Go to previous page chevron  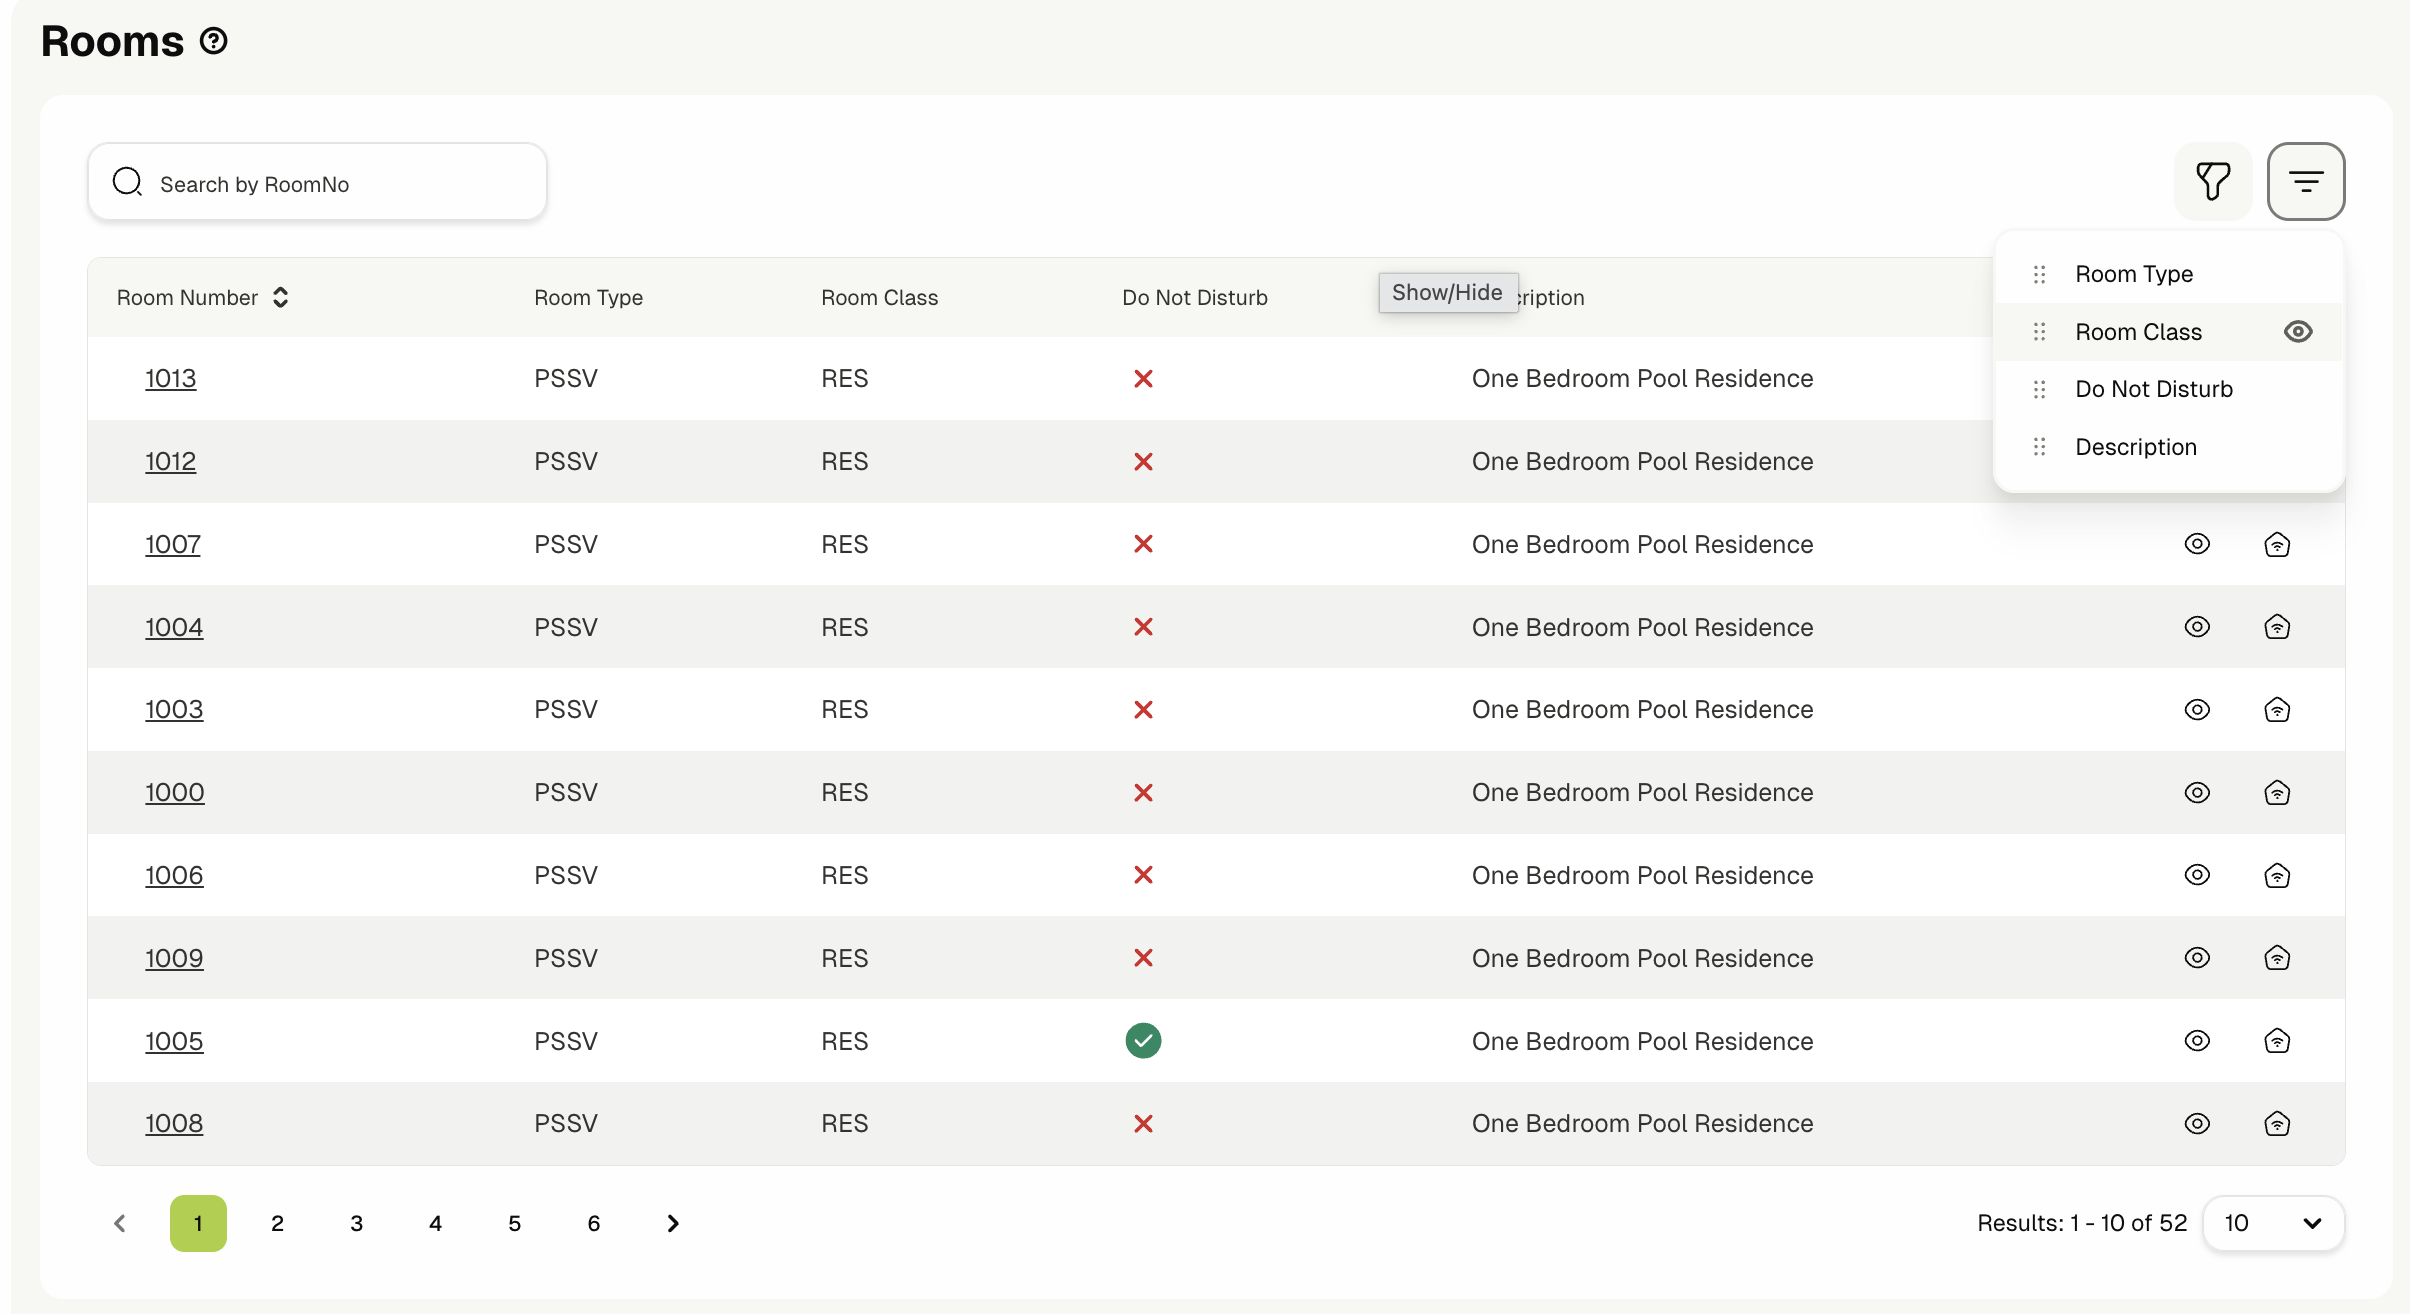pos(120,1223)
